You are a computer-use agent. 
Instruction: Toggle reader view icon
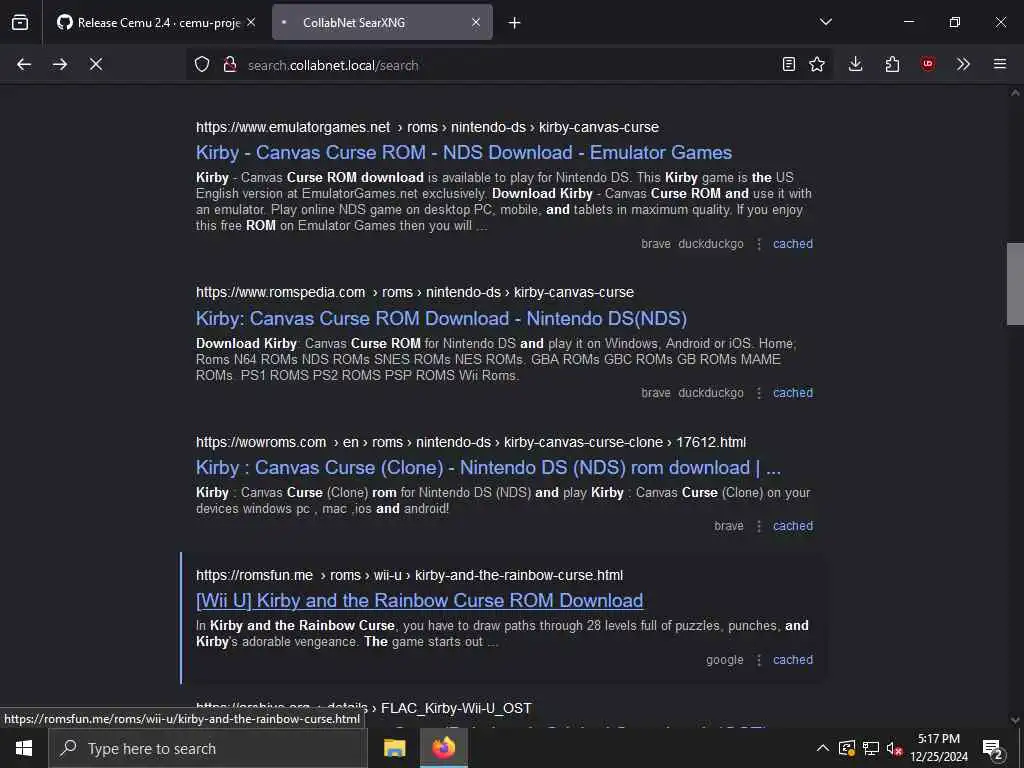click(789, 64)
